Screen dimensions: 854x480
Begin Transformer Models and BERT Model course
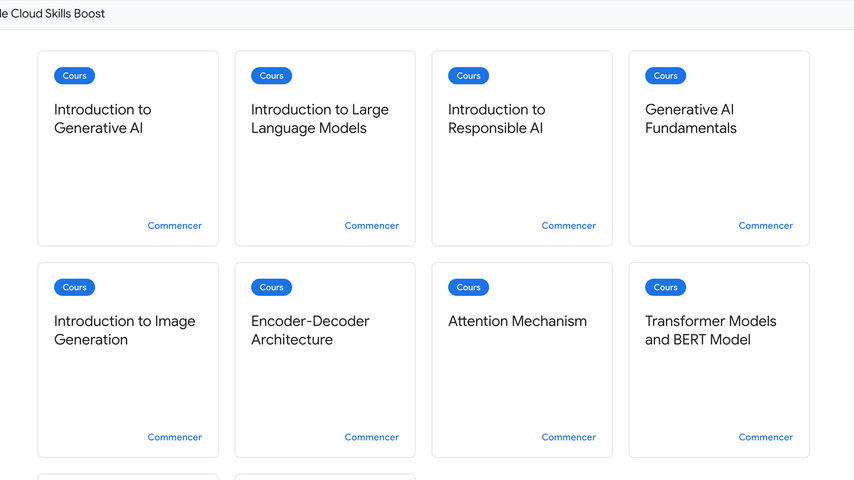[x=765, y=437]
